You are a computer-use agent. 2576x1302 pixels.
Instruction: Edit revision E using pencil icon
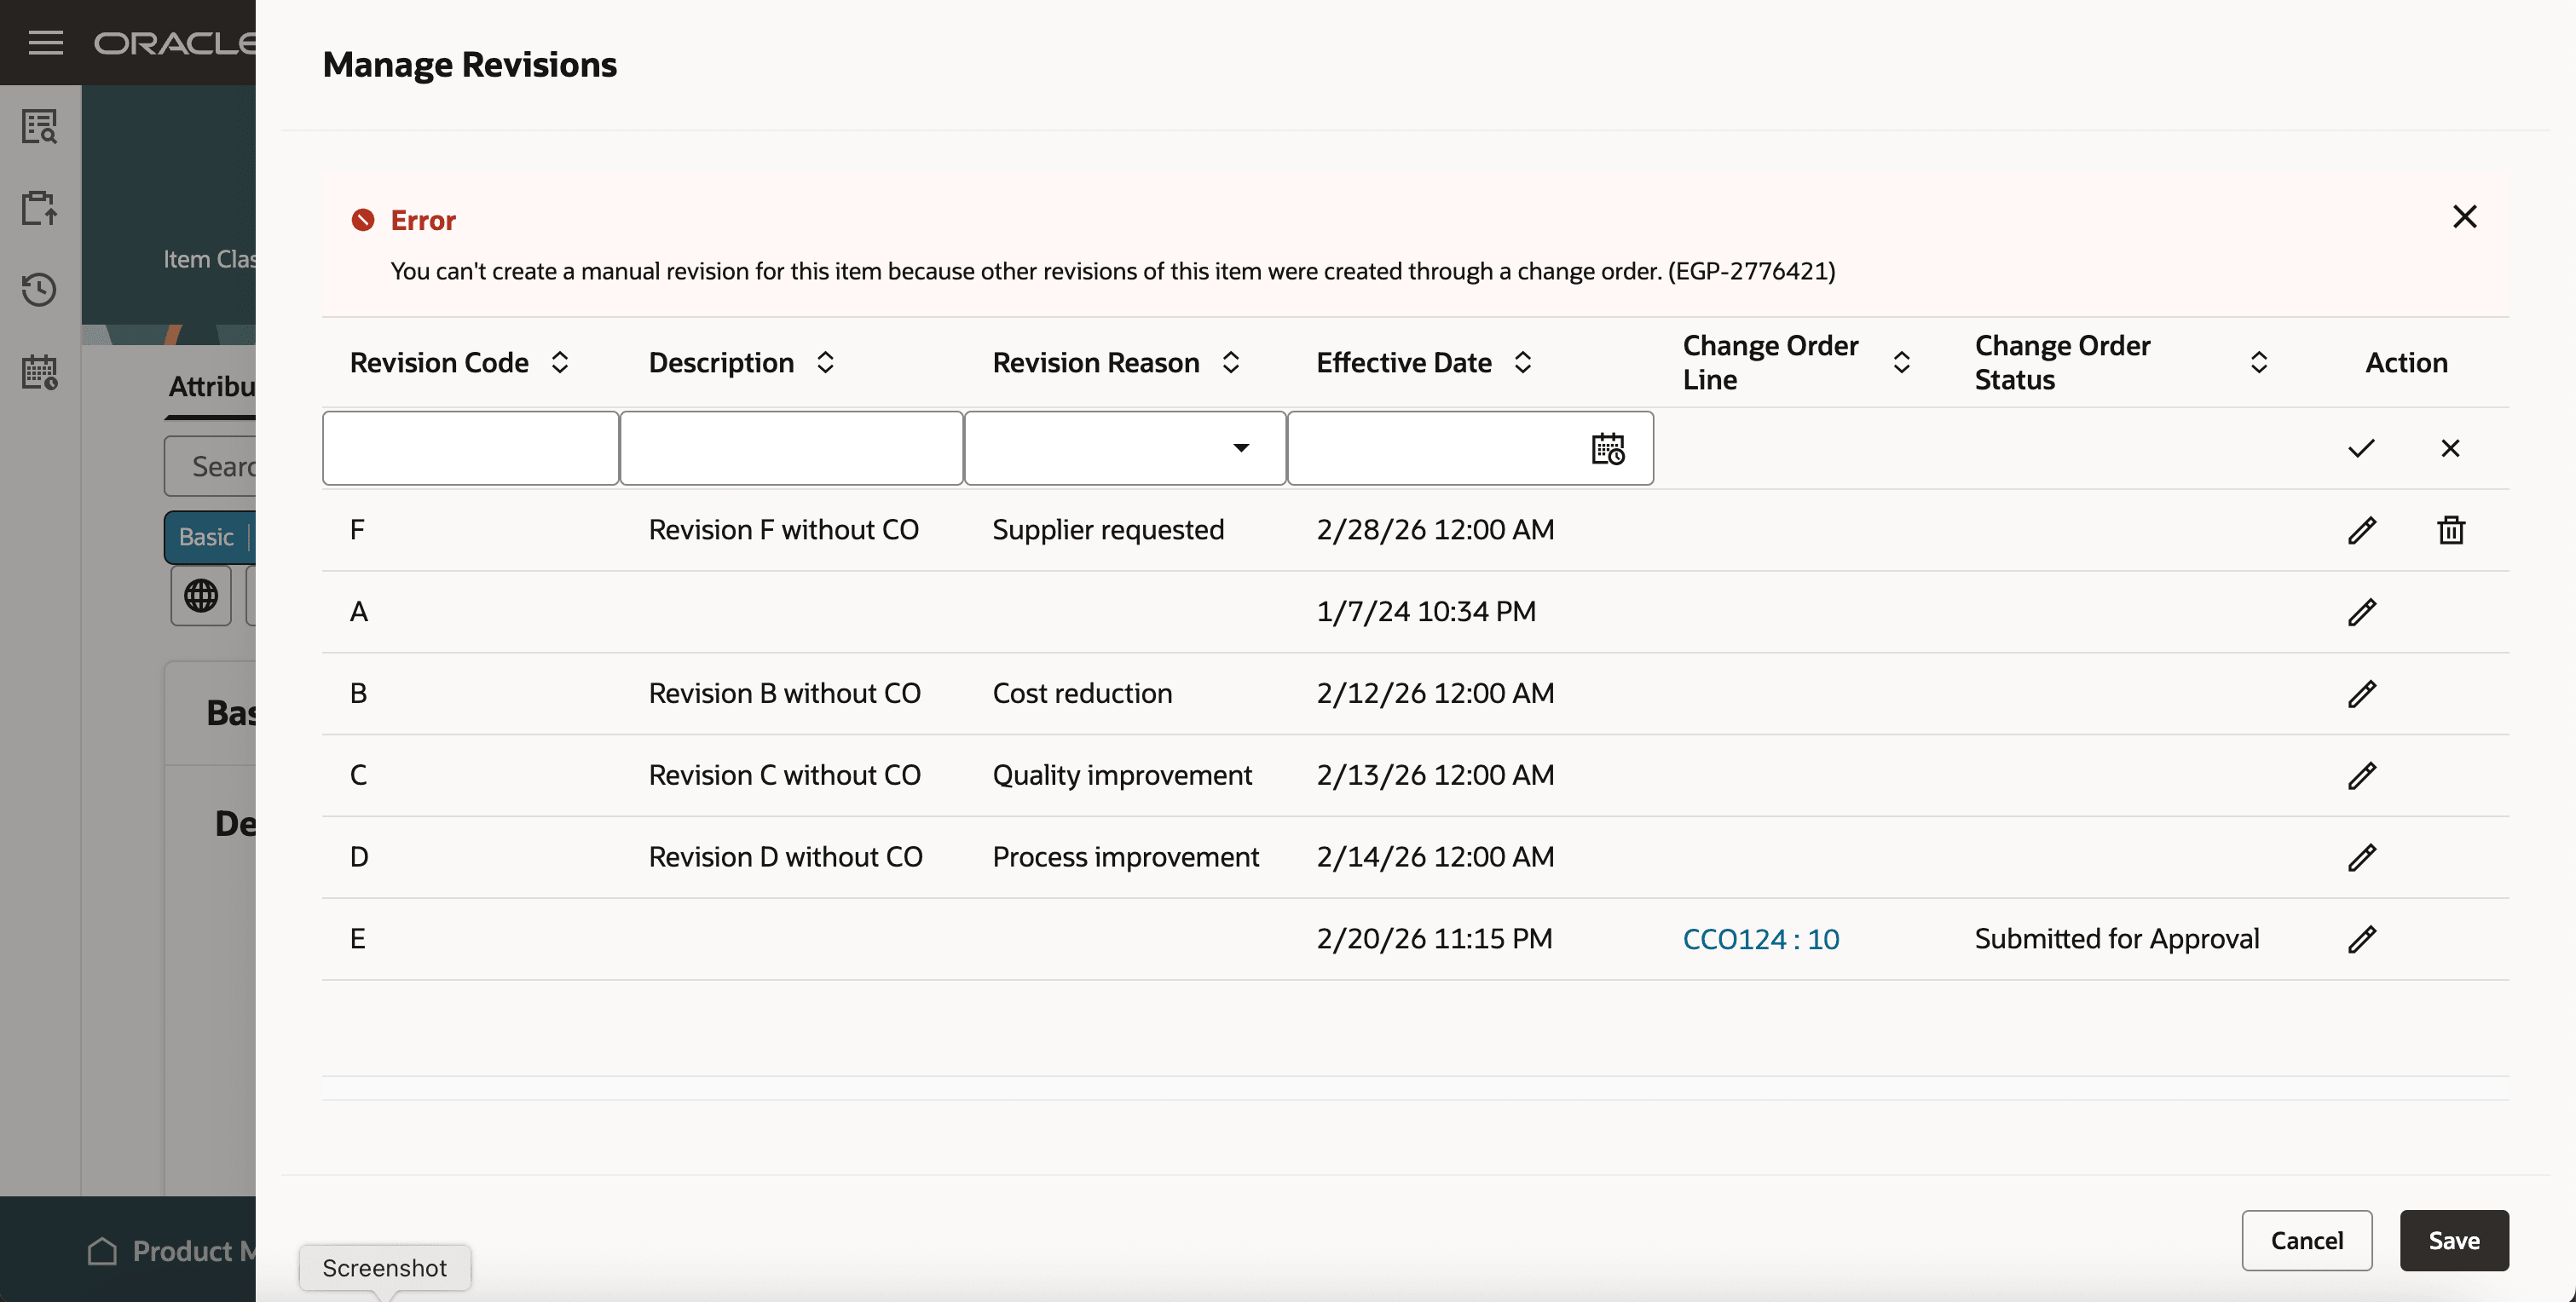pos(2361,939)
